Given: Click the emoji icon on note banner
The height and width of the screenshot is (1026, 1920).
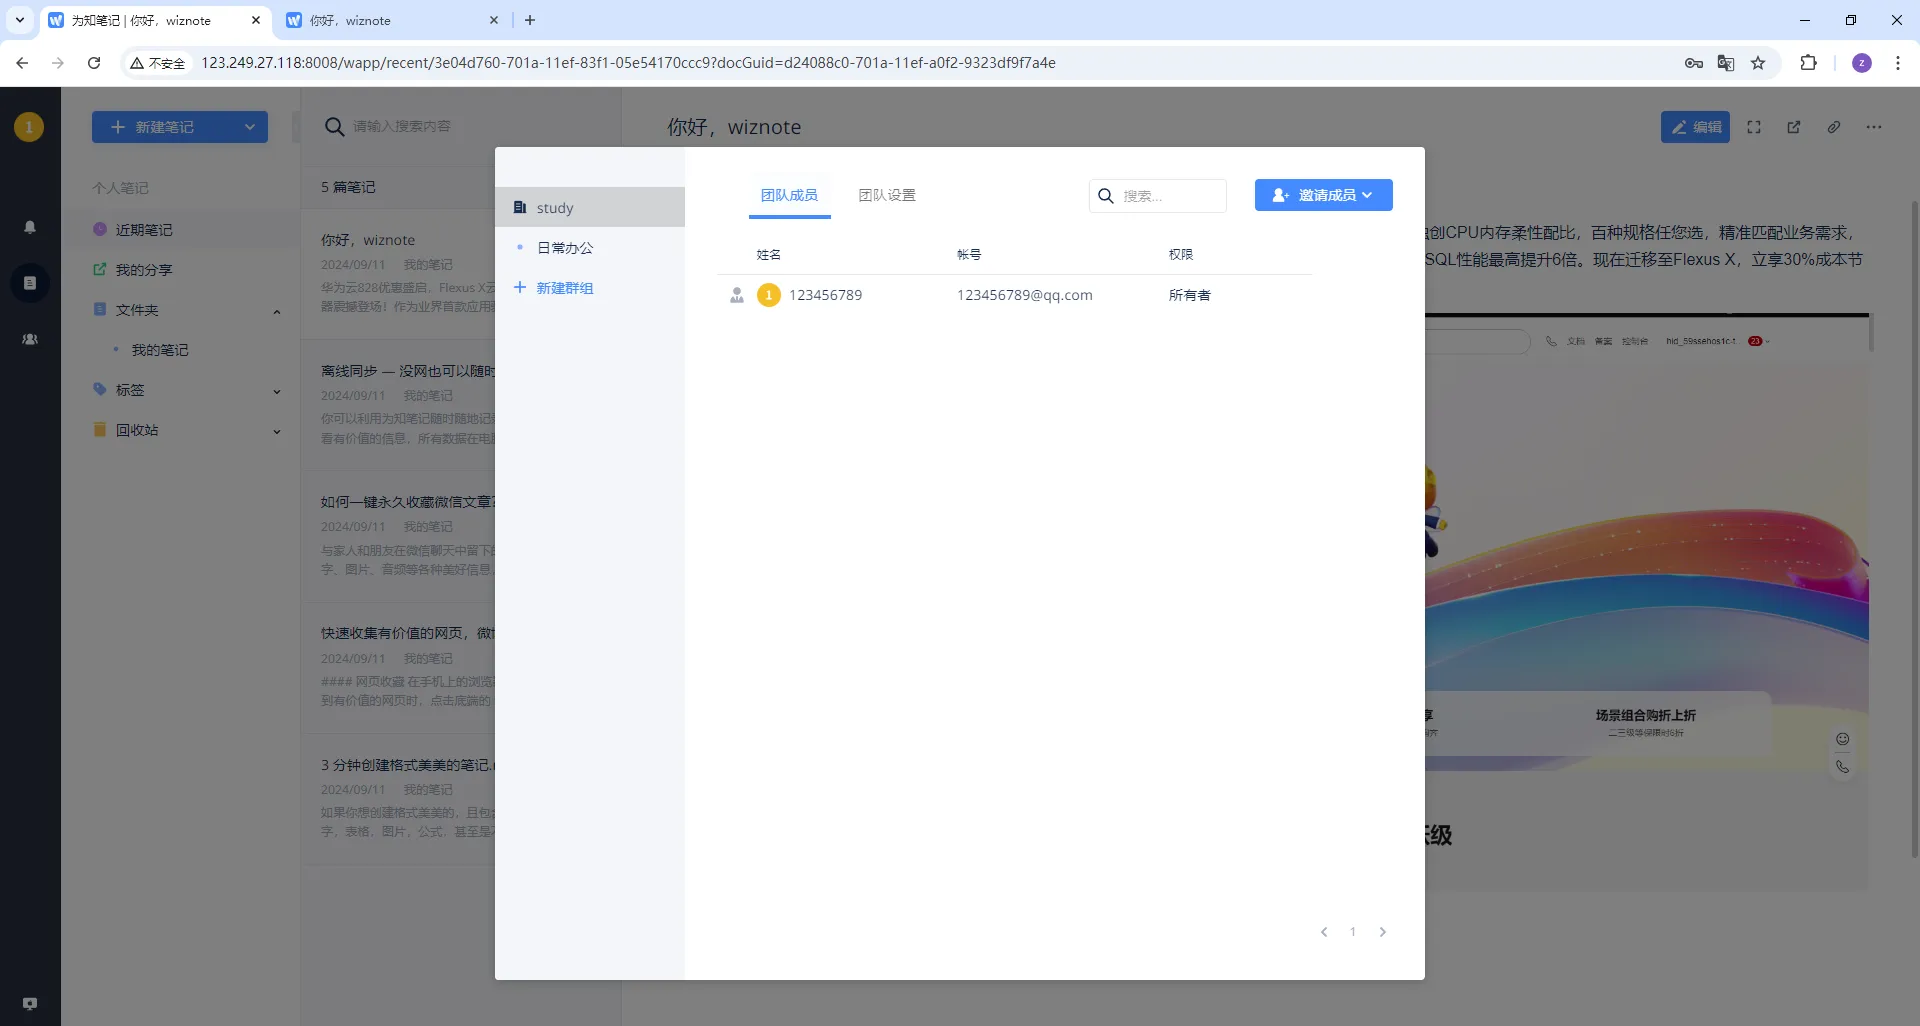Looking at the screenshot, I should (1842, 739).
